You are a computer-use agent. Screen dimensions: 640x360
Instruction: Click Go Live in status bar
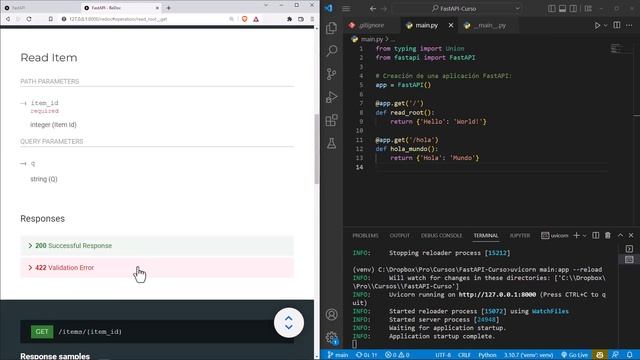point(574,355)
